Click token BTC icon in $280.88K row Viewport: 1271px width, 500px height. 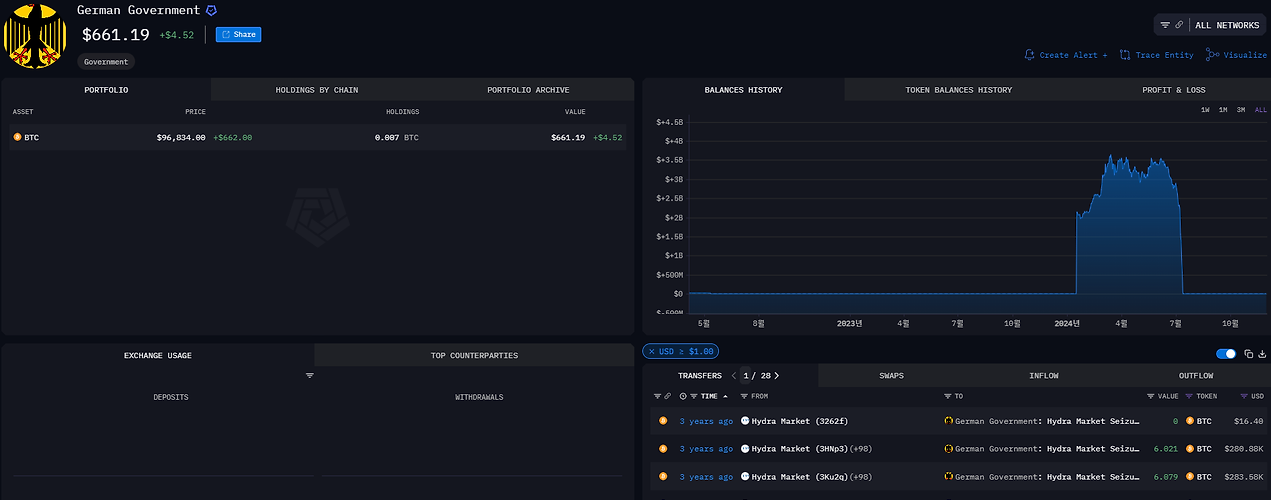(x=1190, y=449)
